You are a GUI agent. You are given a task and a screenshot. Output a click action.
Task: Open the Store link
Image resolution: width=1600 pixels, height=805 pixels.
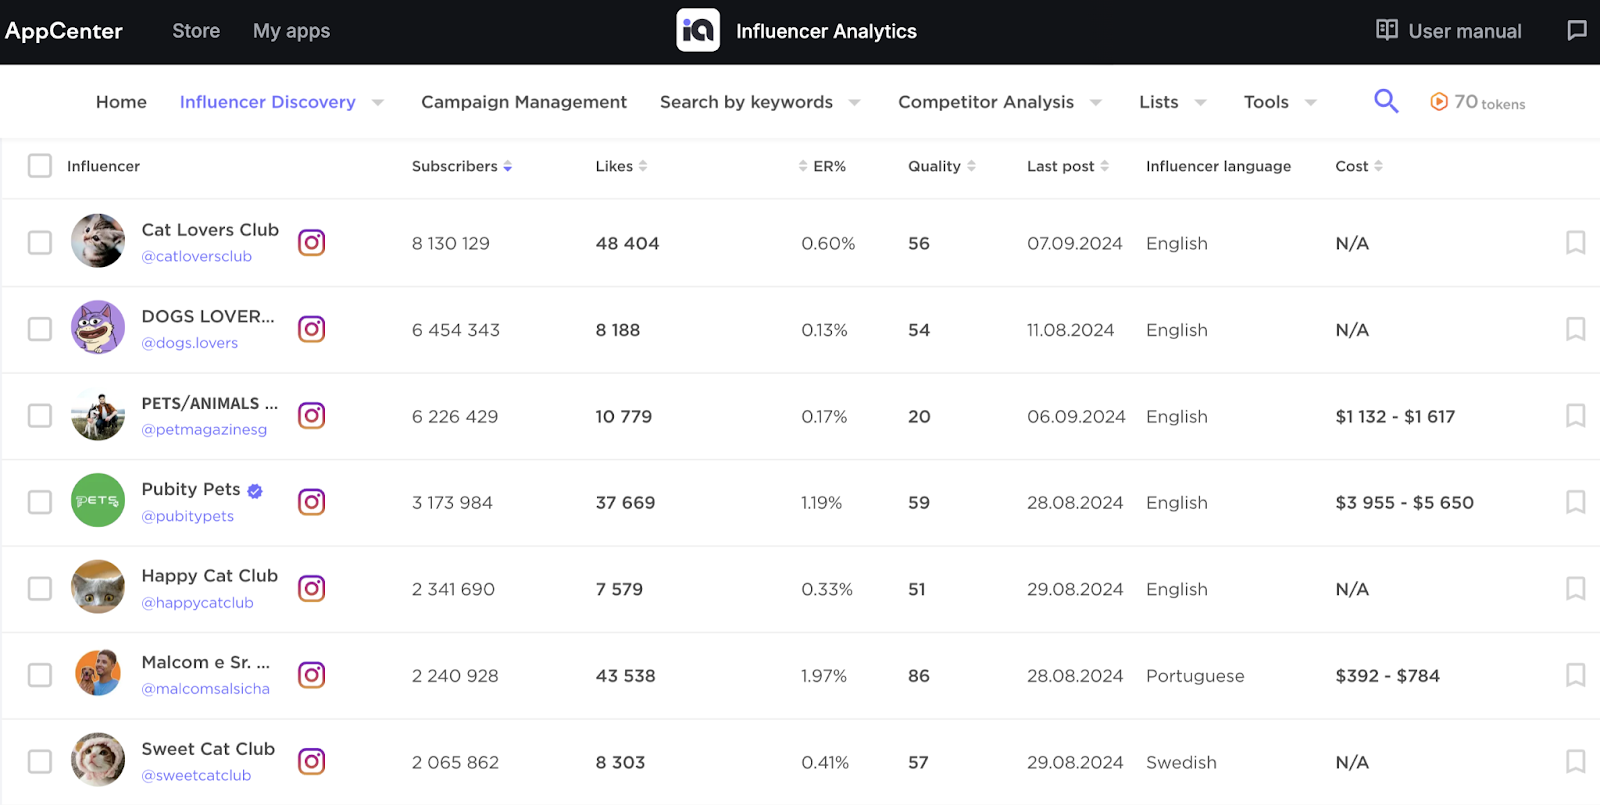pyautogui.click(x=196, y=31)
